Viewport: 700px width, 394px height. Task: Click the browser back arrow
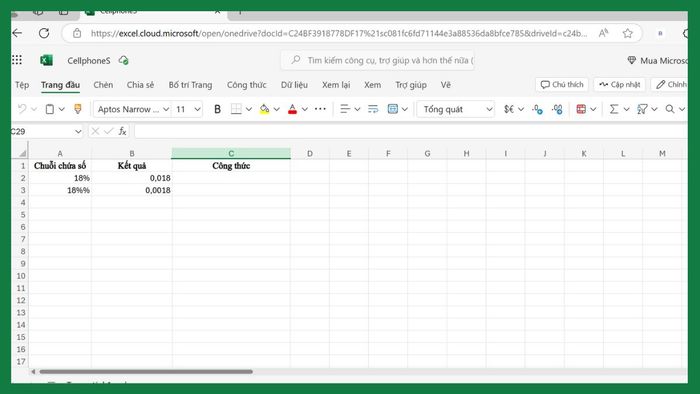(x=17, y=33)
